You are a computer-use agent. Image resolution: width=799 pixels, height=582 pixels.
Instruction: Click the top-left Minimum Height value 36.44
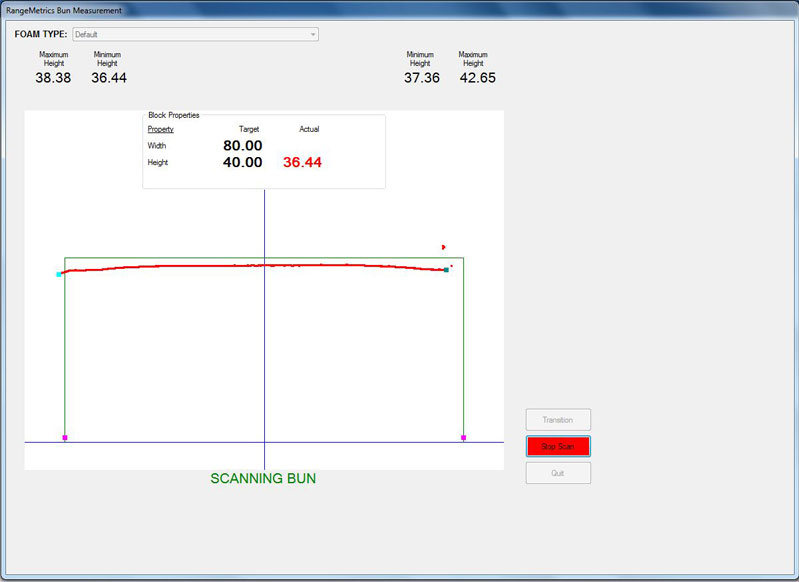pos(109,78)
